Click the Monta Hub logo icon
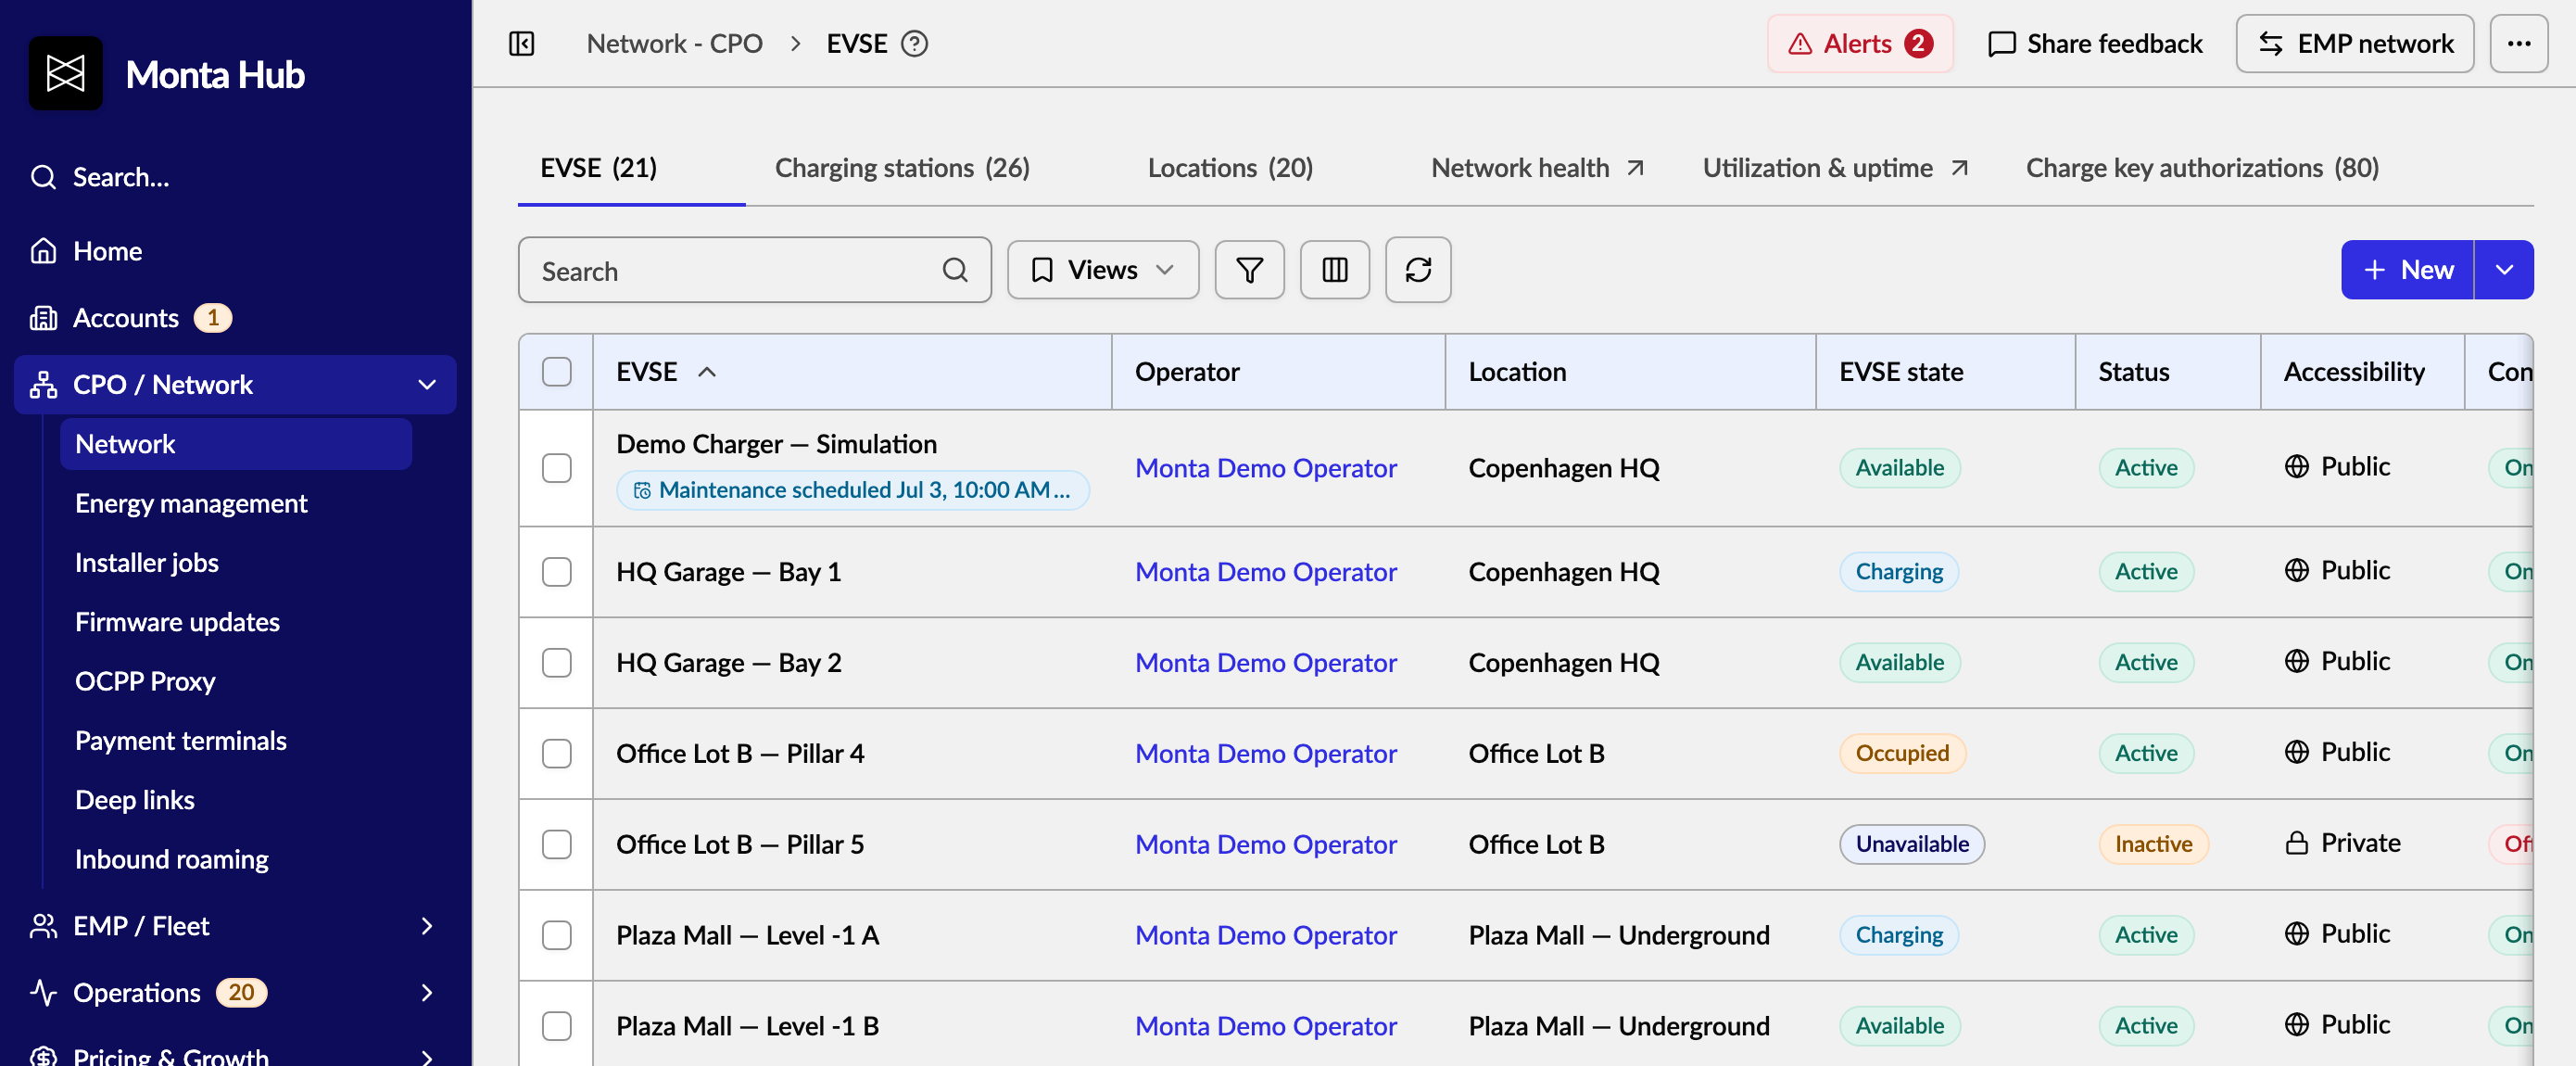Image resolution: width=2576 pixels, height=1066 pixels. (x=66, y=74)
